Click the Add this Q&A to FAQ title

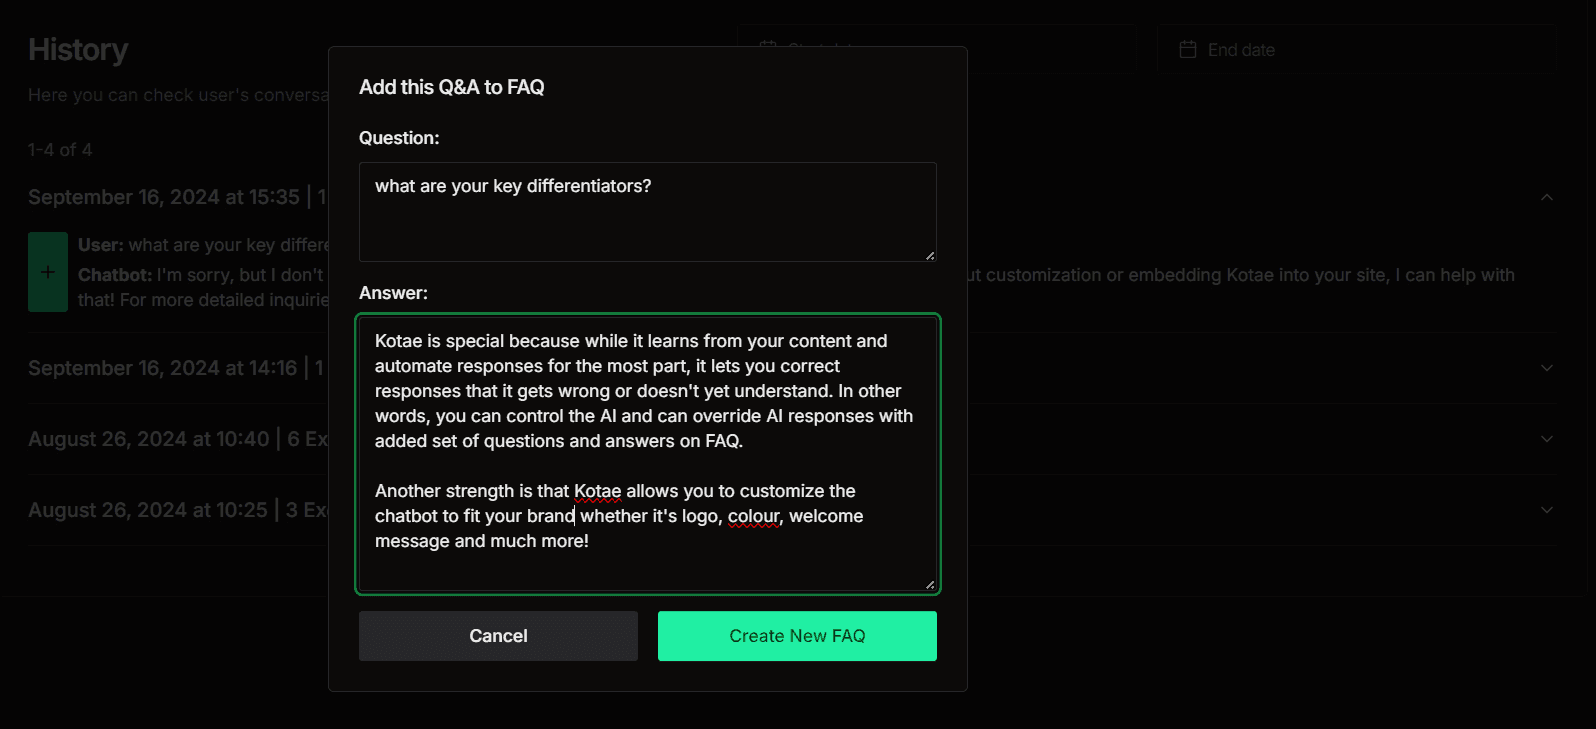point(452,87)
